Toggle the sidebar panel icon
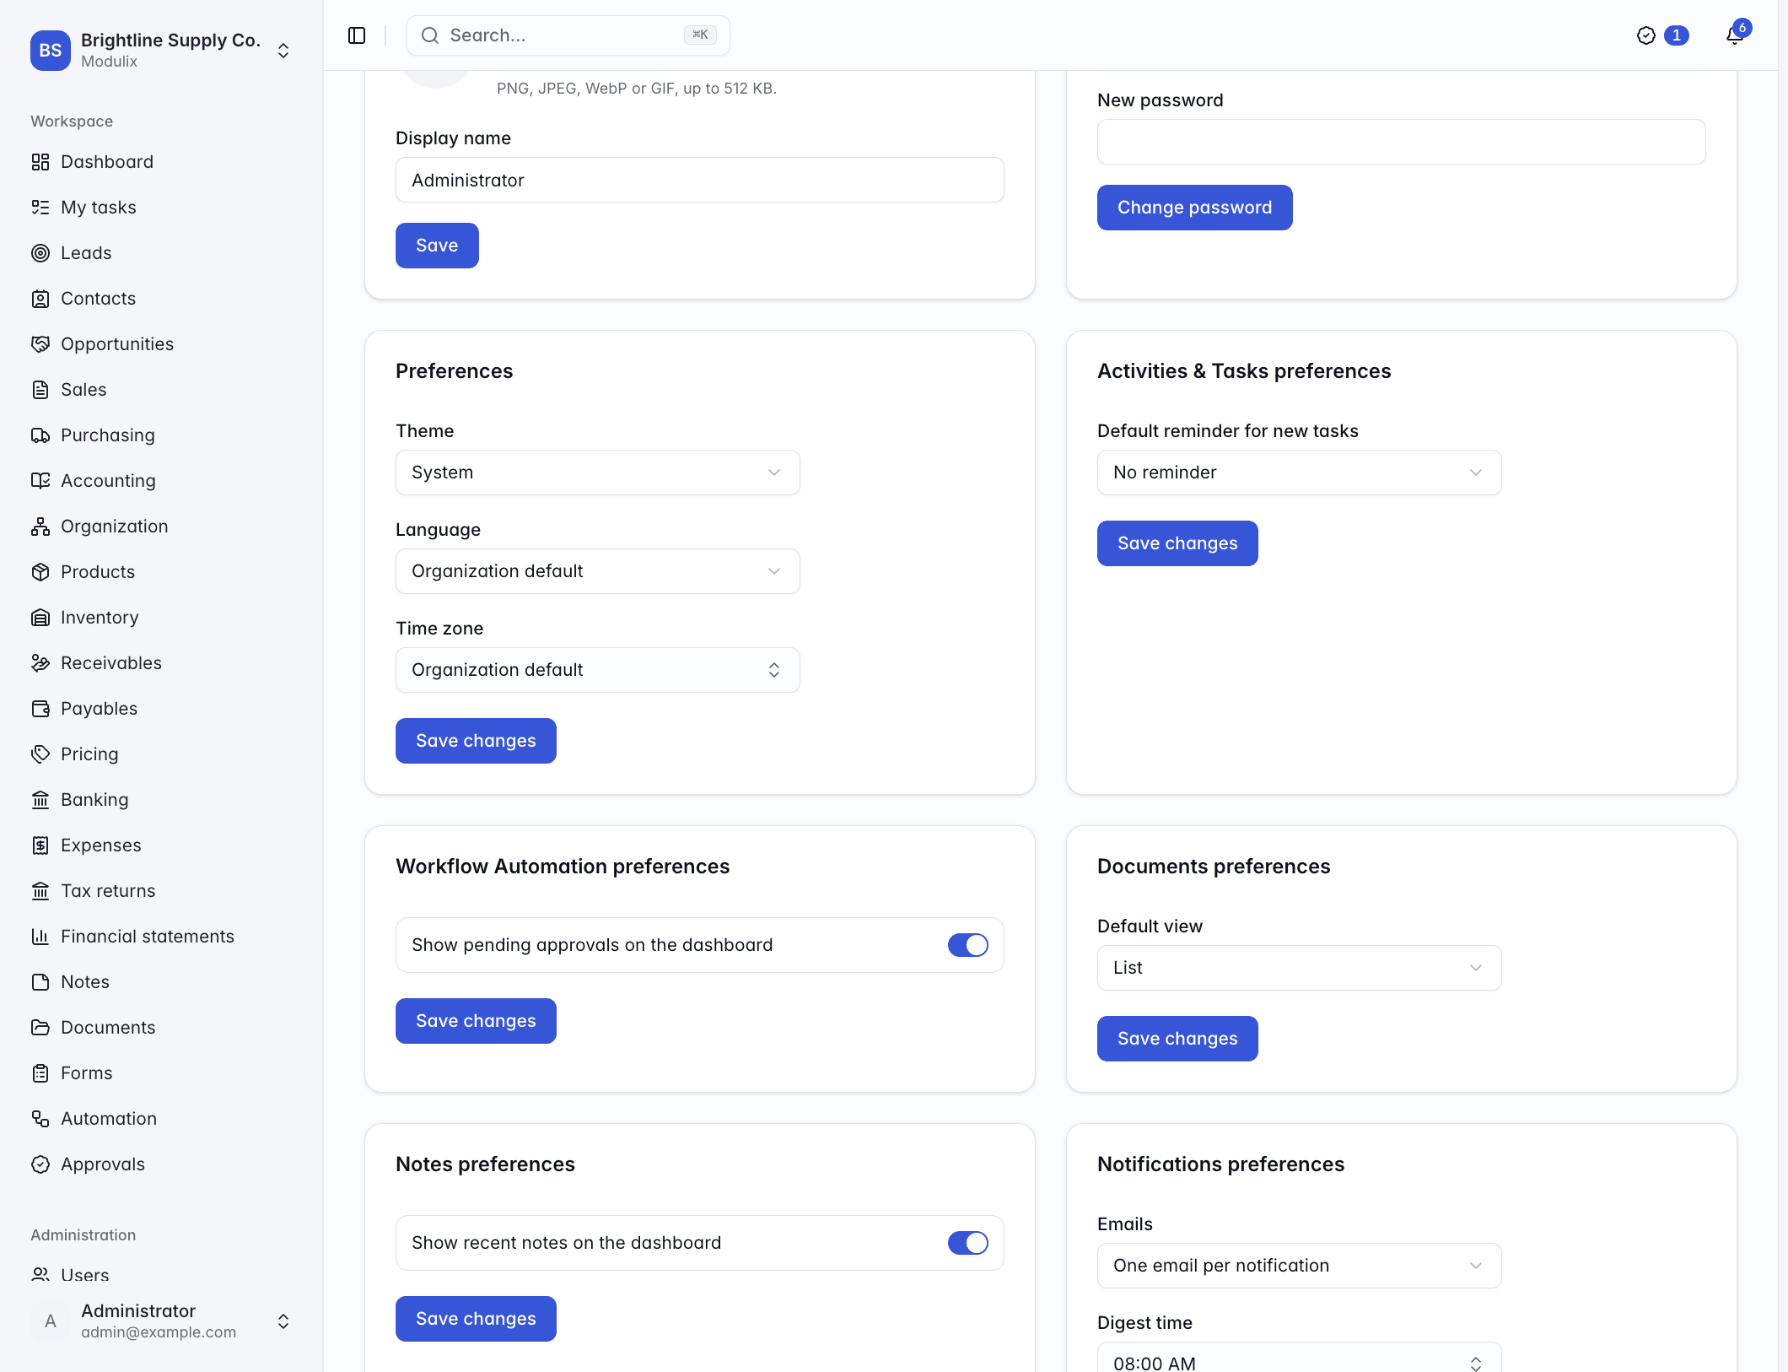This screenshot has width=1788, height=1372. click(357, 35)
